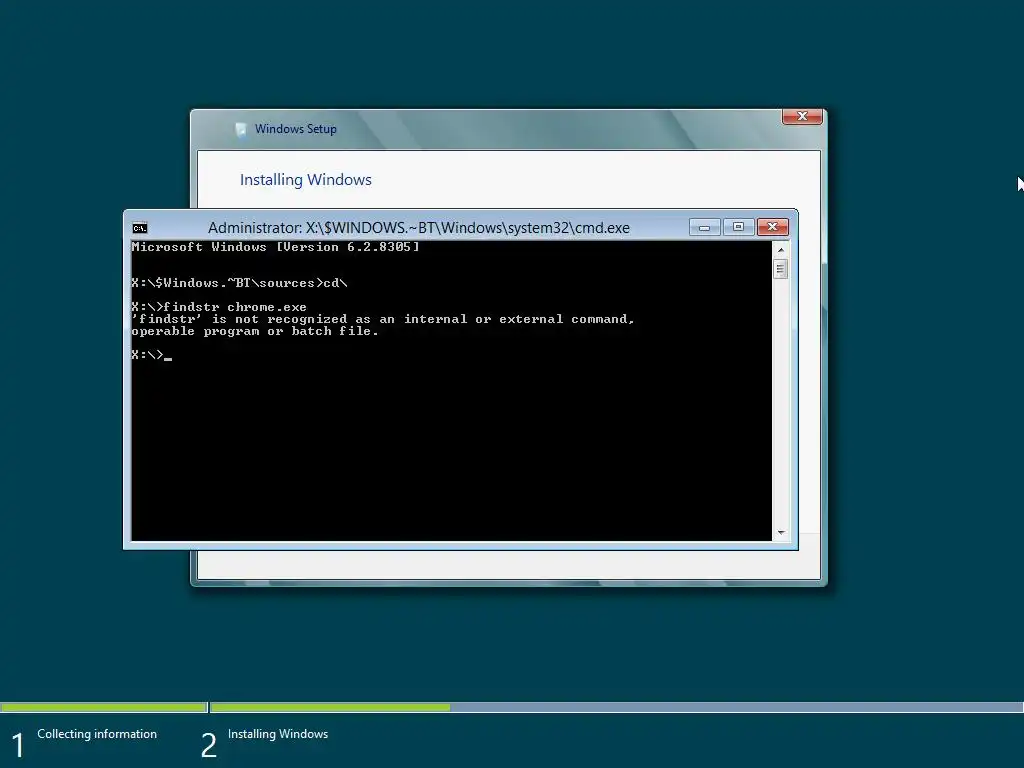Maximize the cmd.exe console window
This screenshot has height=768, width=1024.
[x=739, y=227]
